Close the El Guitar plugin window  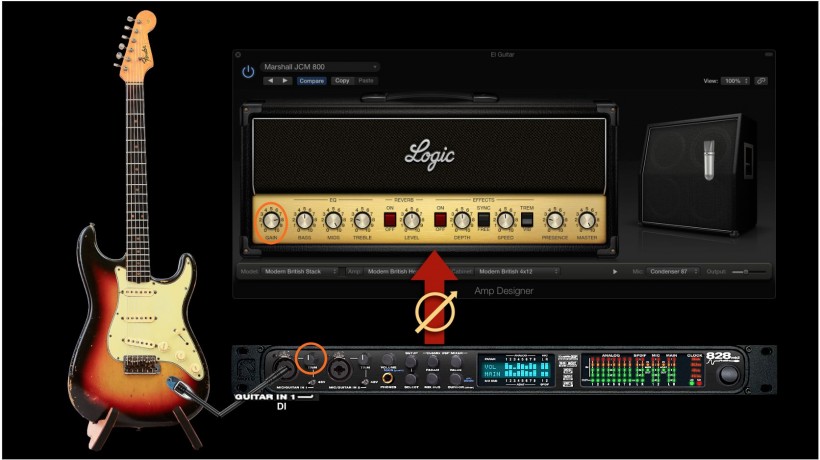[x=238, y=54]
